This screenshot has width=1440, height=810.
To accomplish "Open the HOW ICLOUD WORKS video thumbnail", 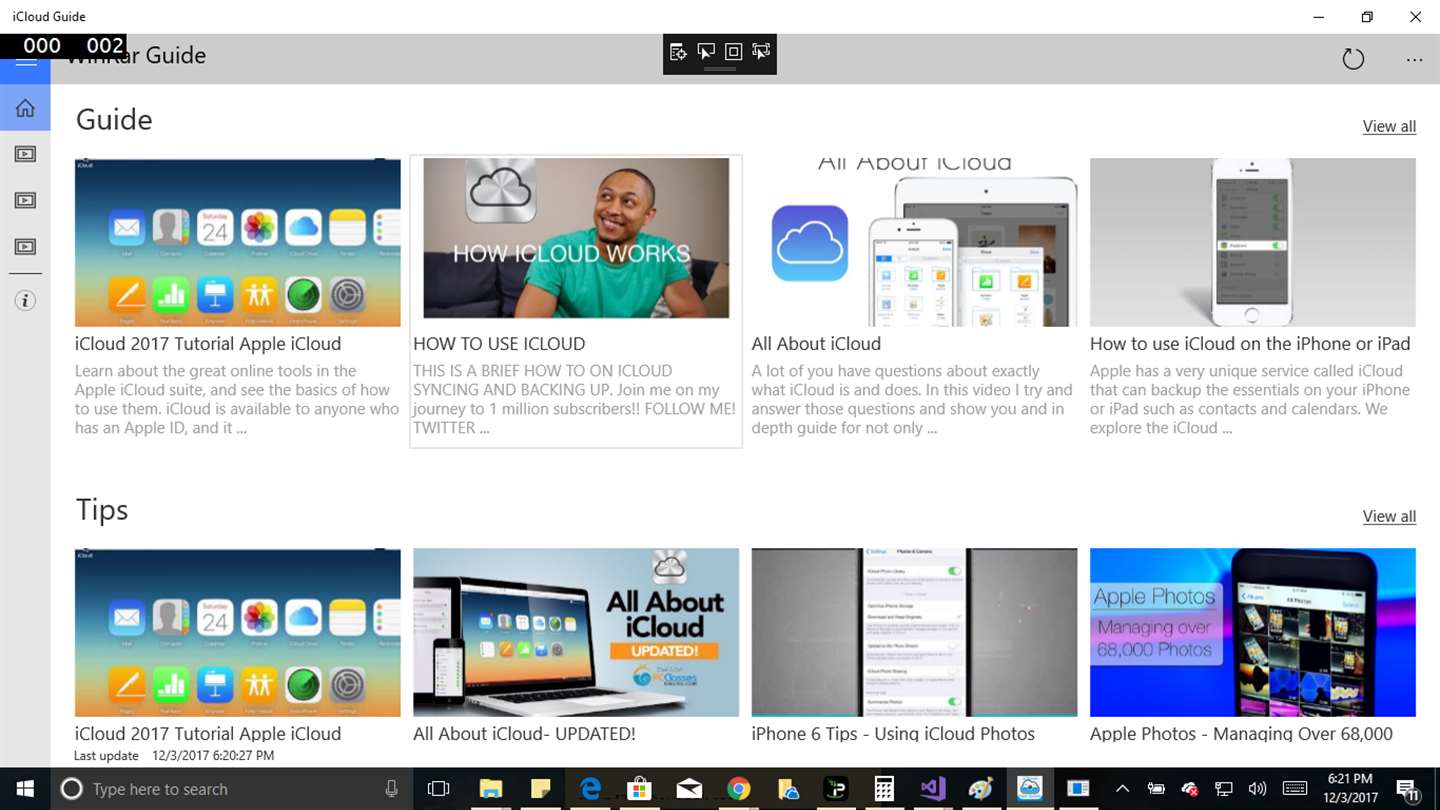I will (576, 238).
